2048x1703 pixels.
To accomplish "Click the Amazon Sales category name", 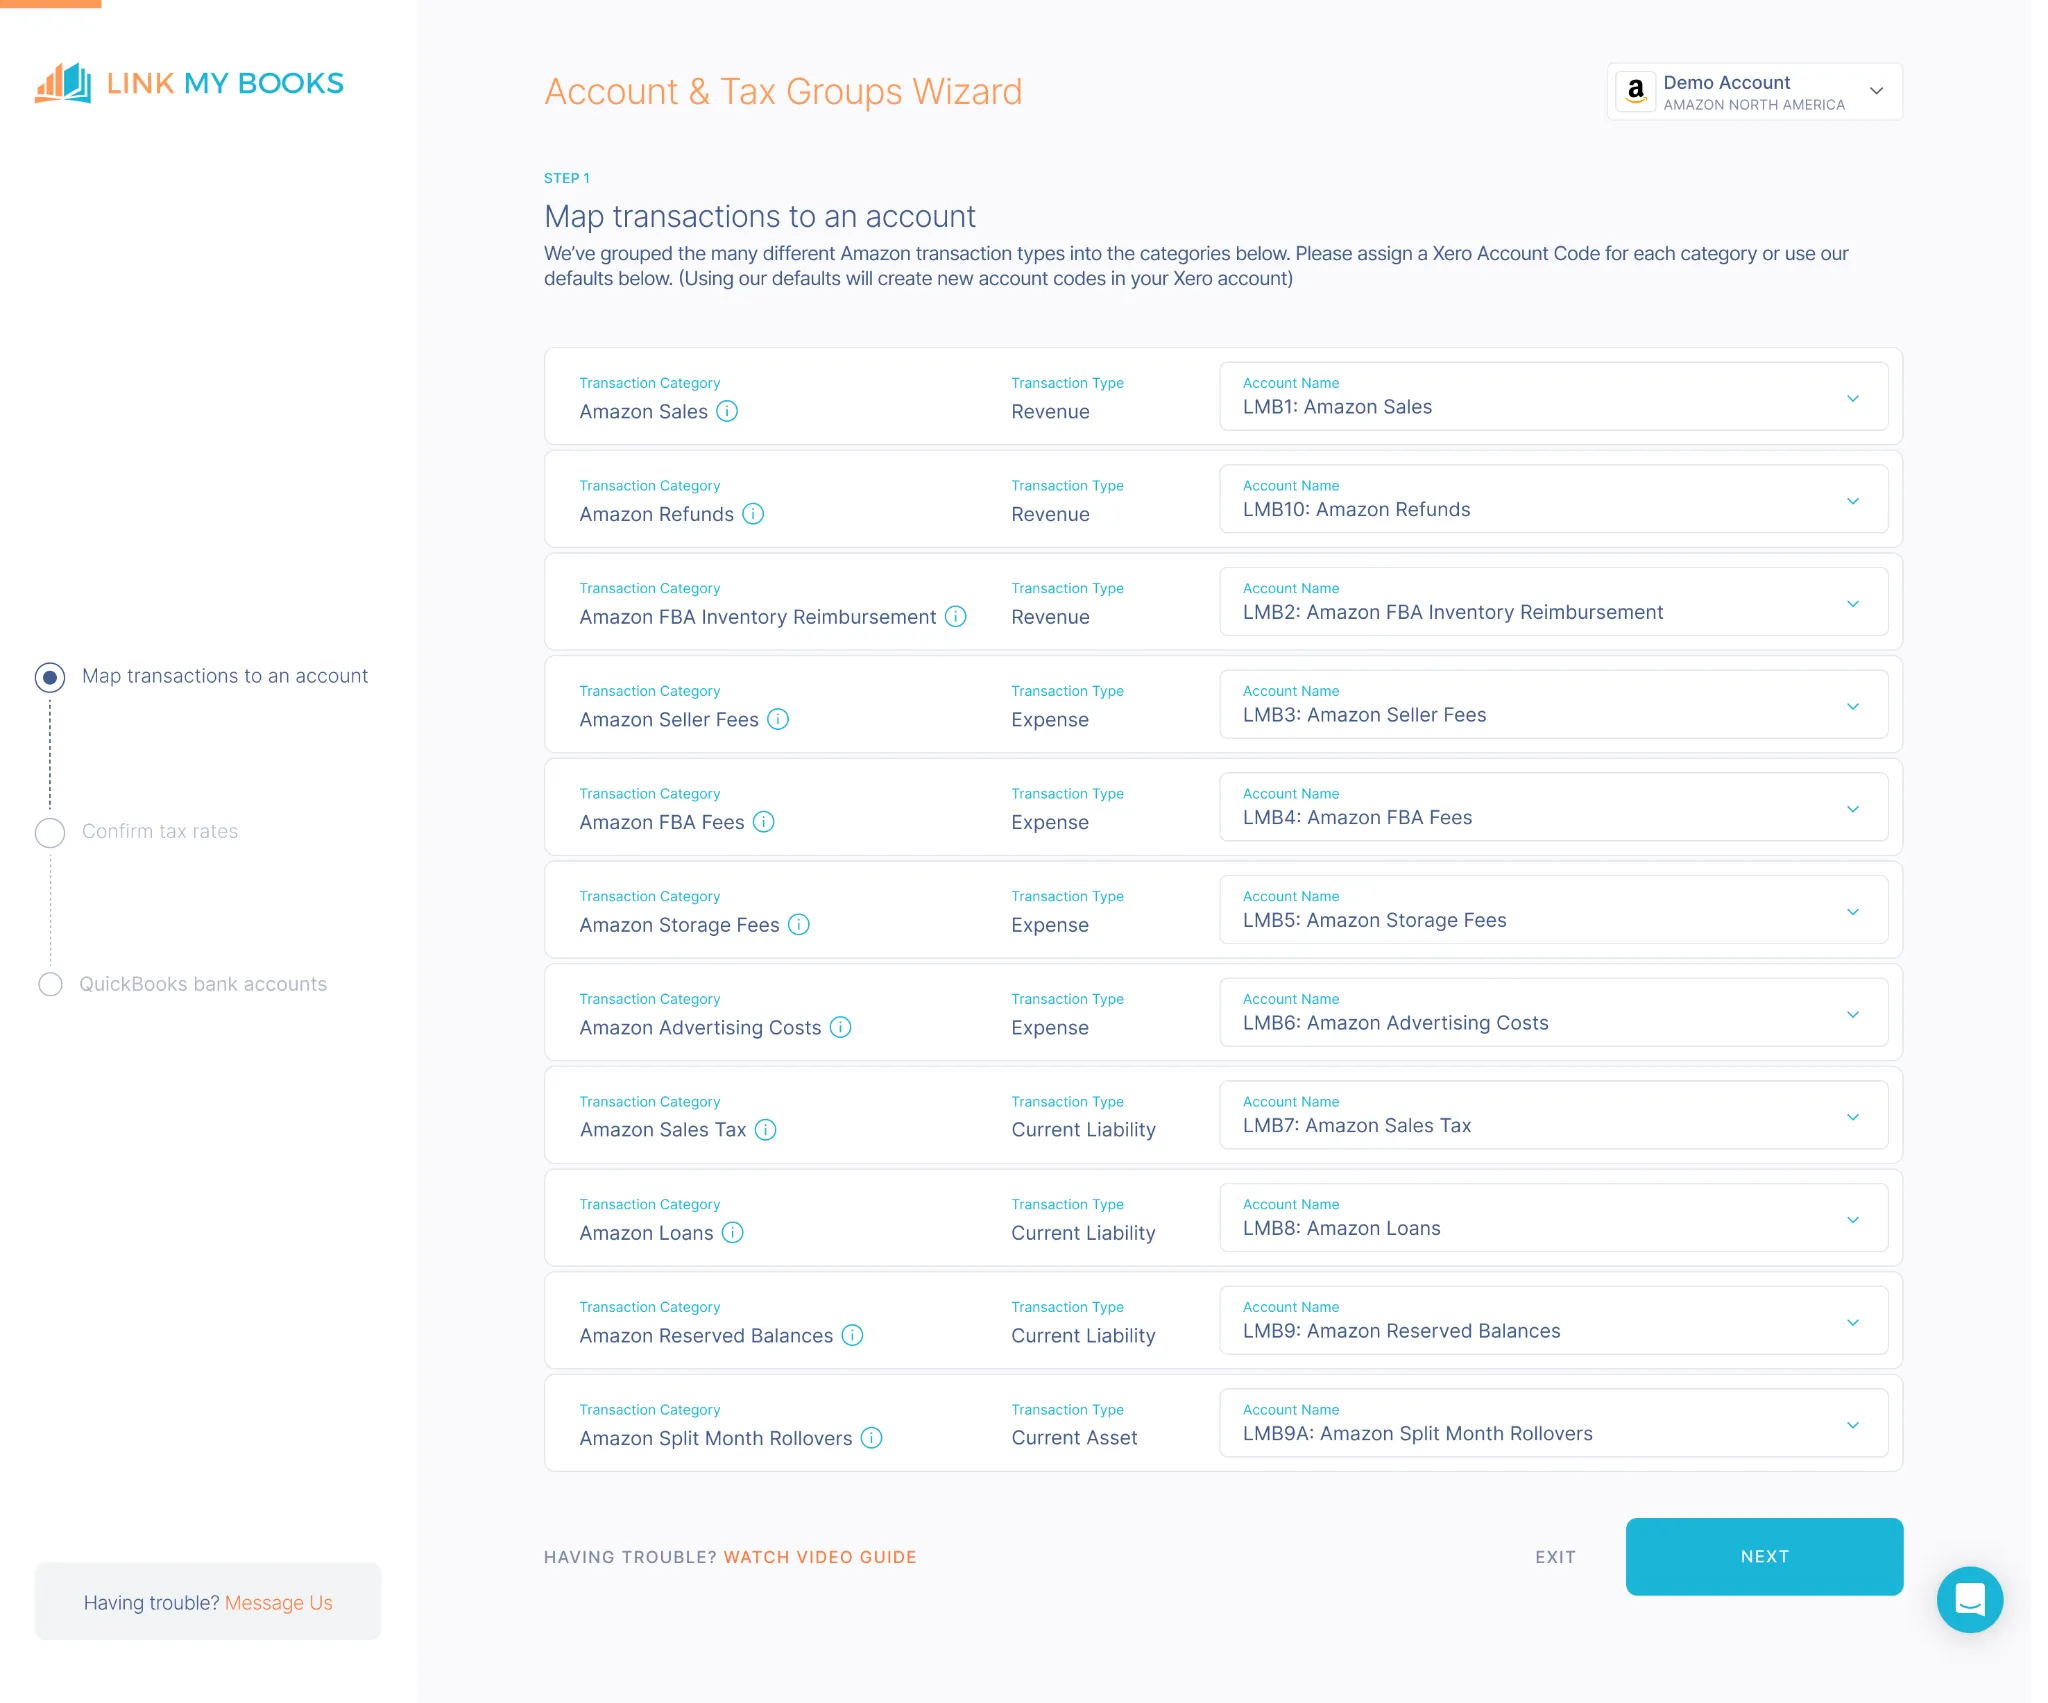I will [x=643, y=411].
